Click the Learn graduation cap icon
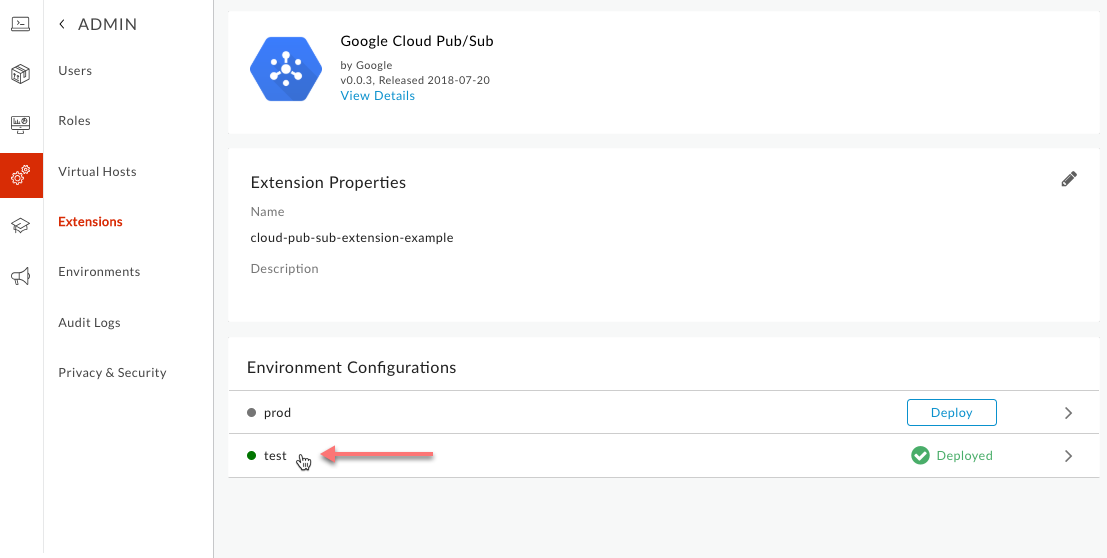The height and width of the screenshot is (558, 1107). tap(20, 226)
